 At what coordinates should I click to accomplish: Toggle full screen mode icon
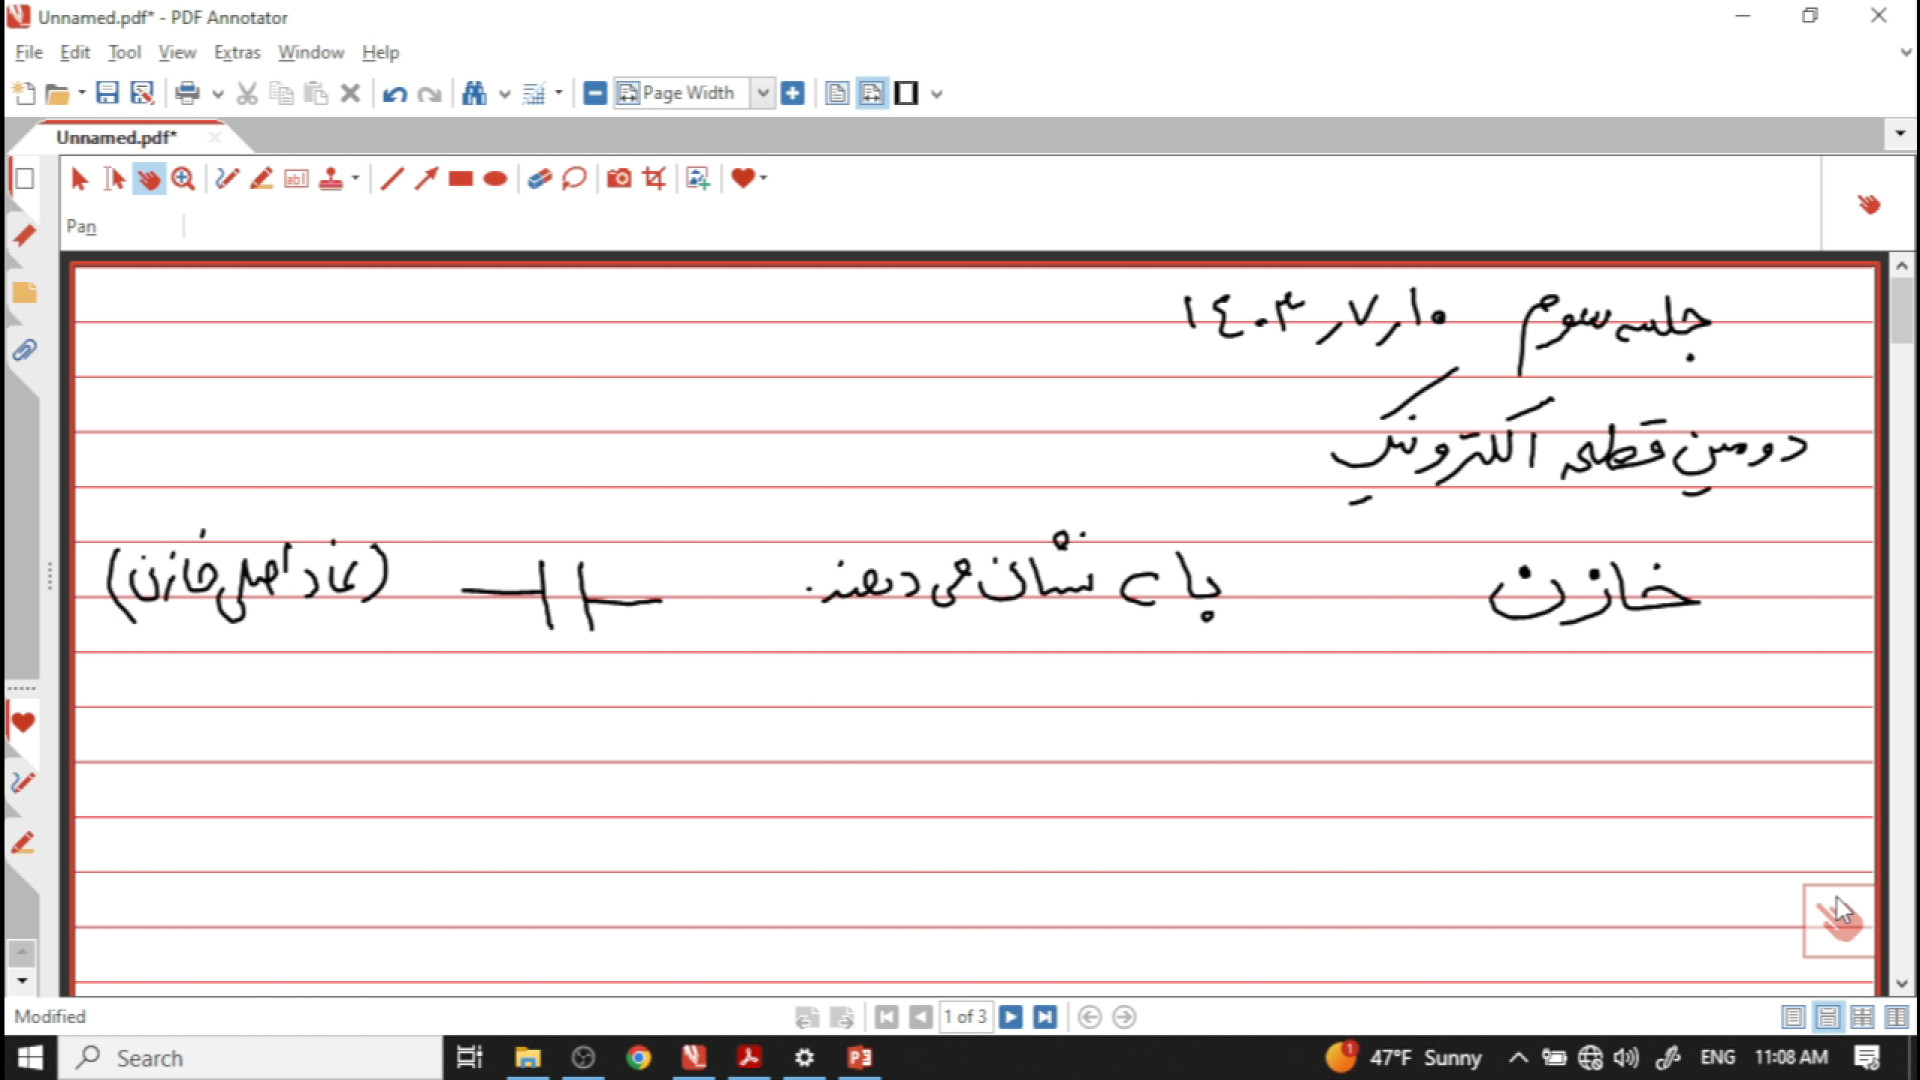pos(906,93)
